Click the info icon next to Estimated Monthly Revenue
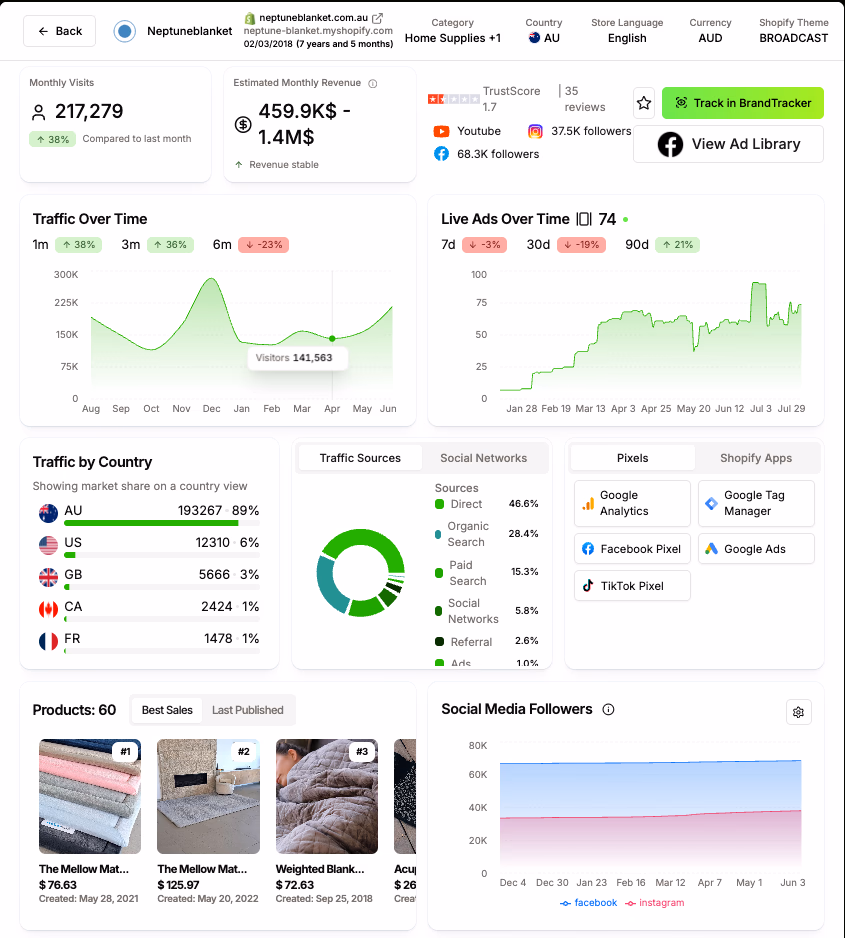Image resolution: width=845 pixels, height=938 pixels. click(x=373, y=83)
